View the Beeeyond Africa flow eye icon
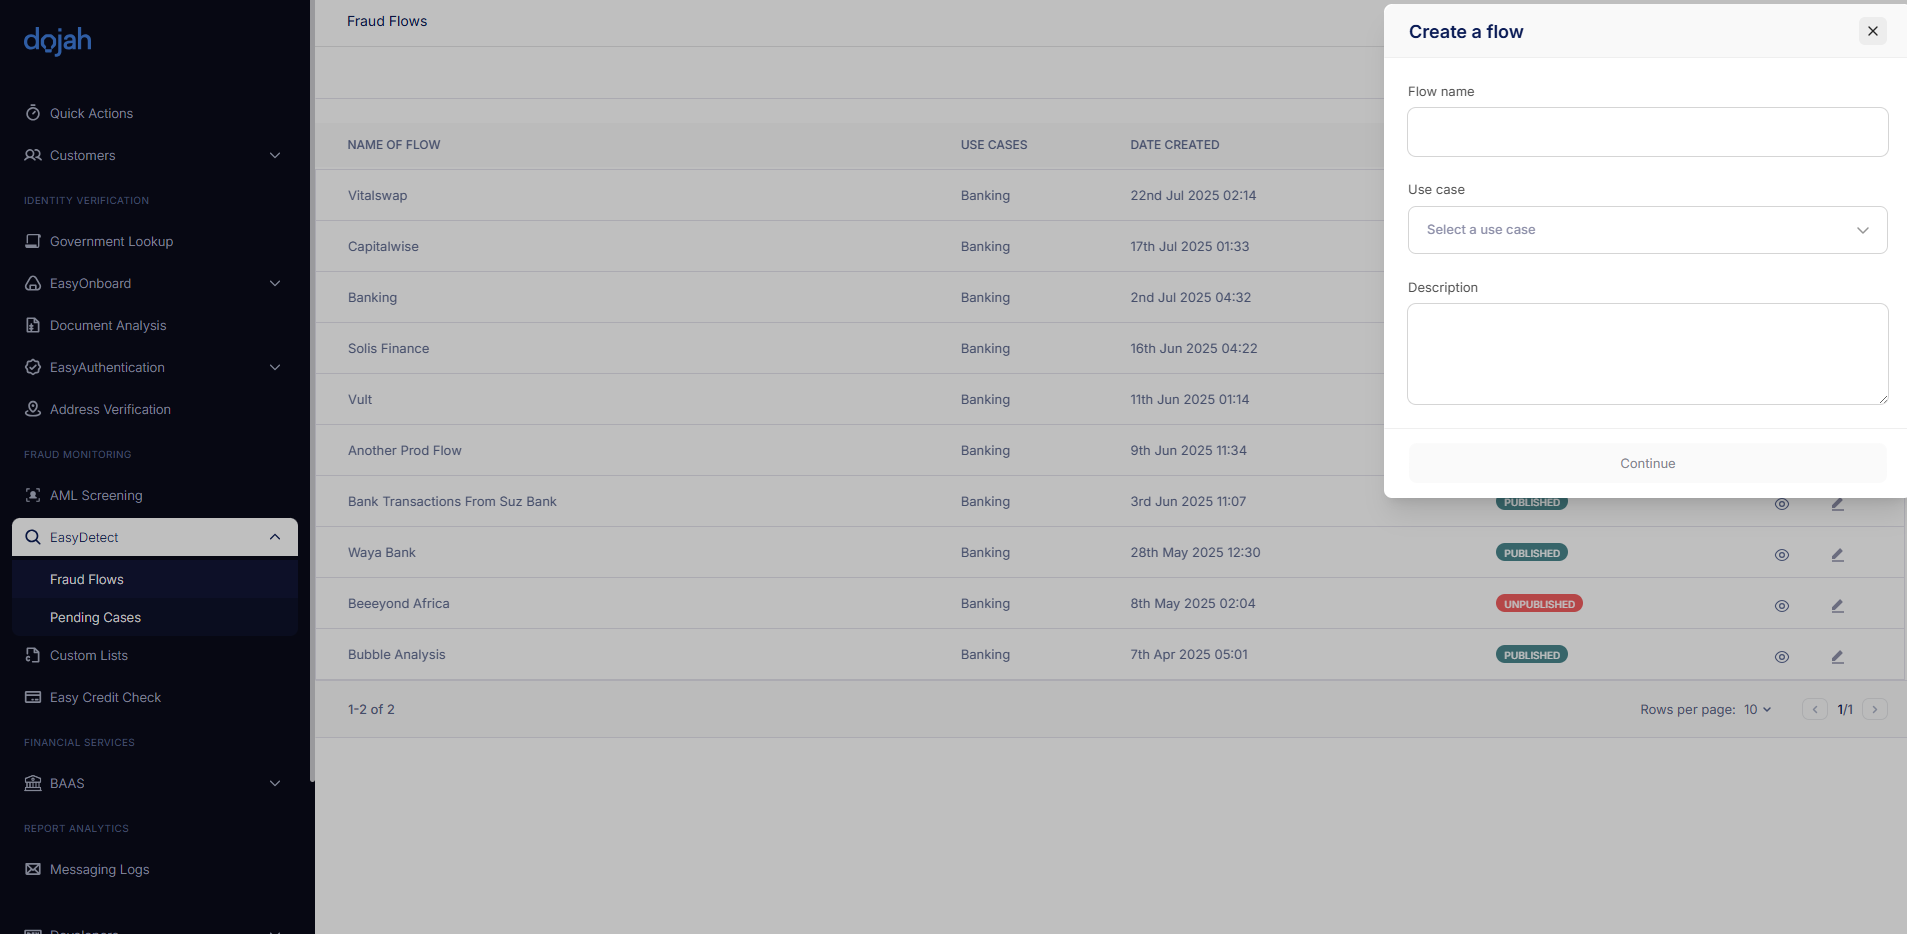The height and width of the screenshot is (934, 1907). (1782, 606)
